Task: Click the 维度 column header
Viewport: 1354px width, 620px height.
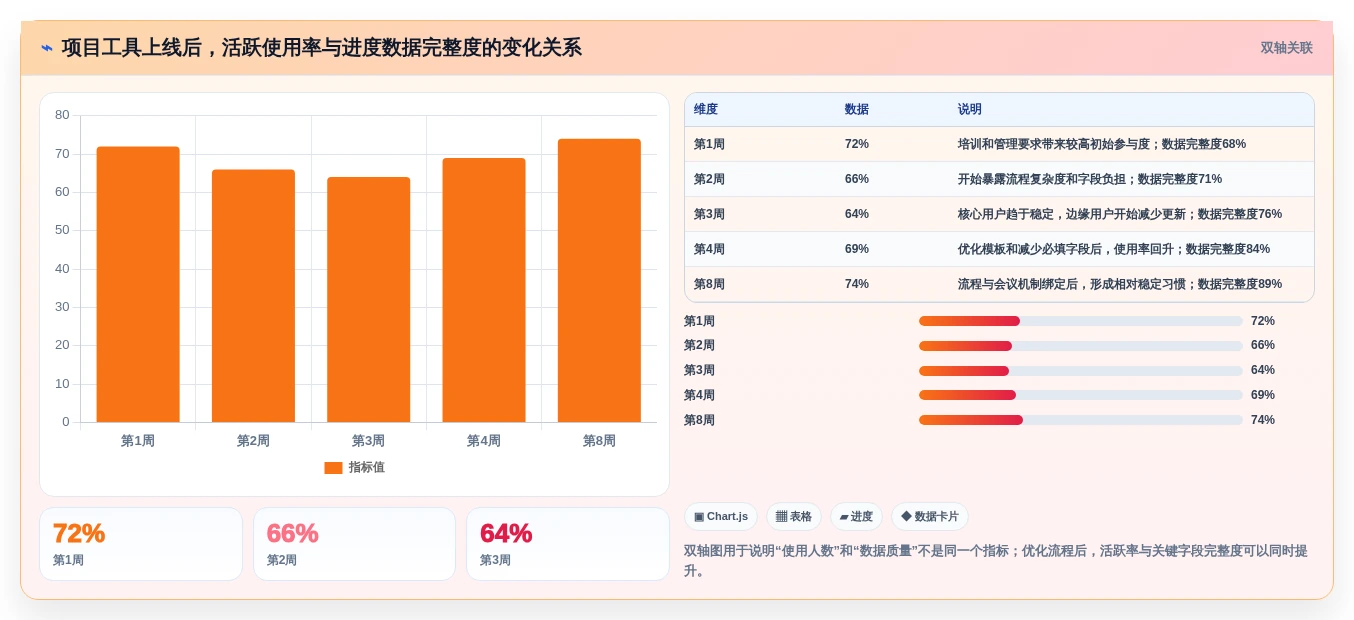Action: click(706, 110)
